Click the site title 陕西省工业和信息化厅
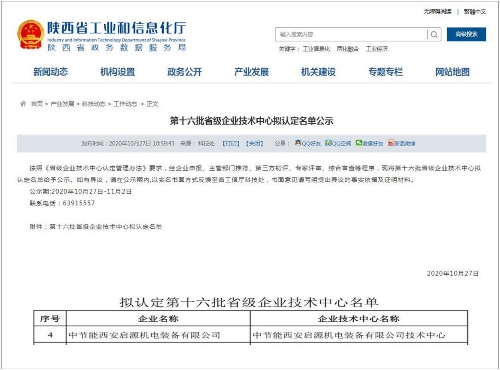Image resolution: width=500 pixels, height=370 pixels. point(116,28)
